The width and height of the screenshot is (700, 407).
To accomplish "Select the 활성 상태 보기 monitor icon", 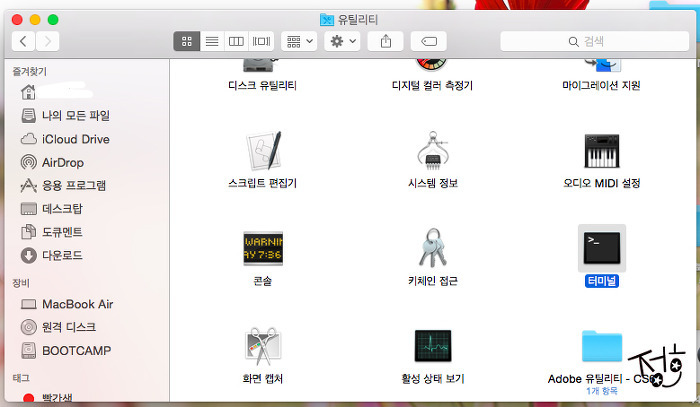I will click(x=433, y=346).
